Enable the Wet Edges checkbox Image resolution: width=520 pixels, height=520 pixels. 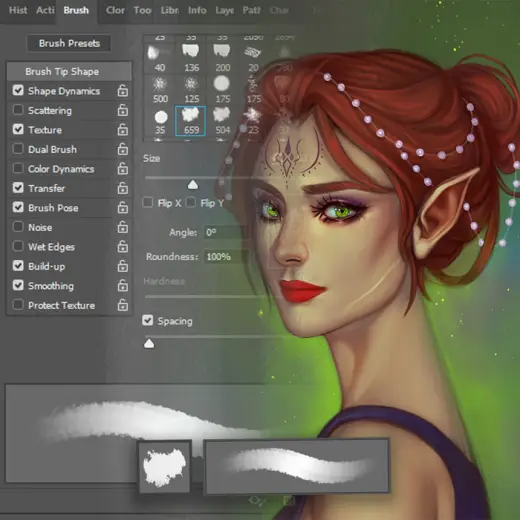pyautogui.click(x=18, y=246)
